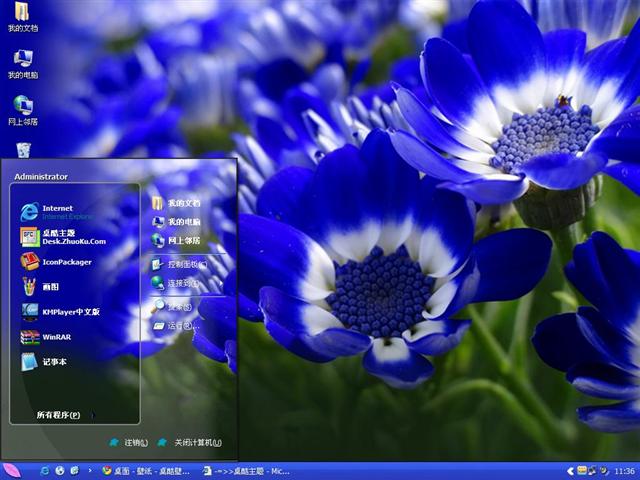Click 我的文档 desktop icon
Viewport: 640px width, 480px height.
point(22,16)
